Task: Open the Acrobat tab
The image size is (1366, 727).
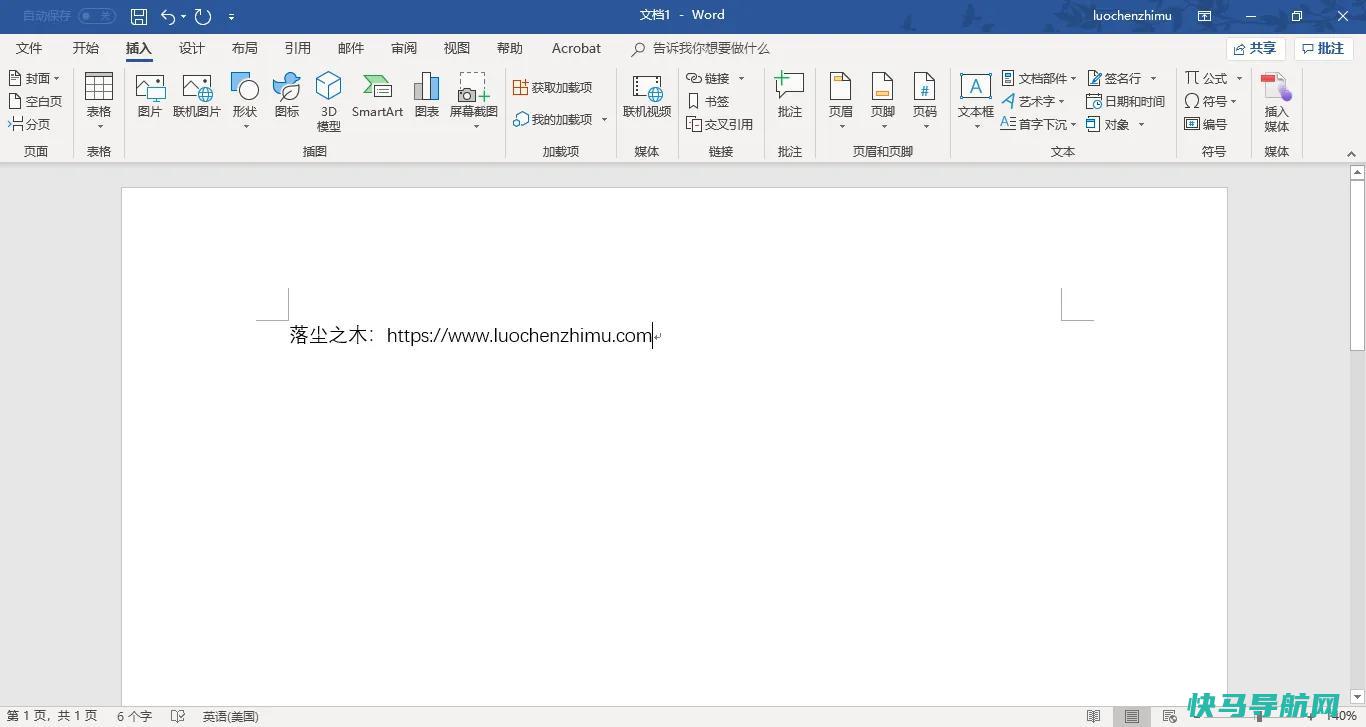Action: click(x=576, y=48)
